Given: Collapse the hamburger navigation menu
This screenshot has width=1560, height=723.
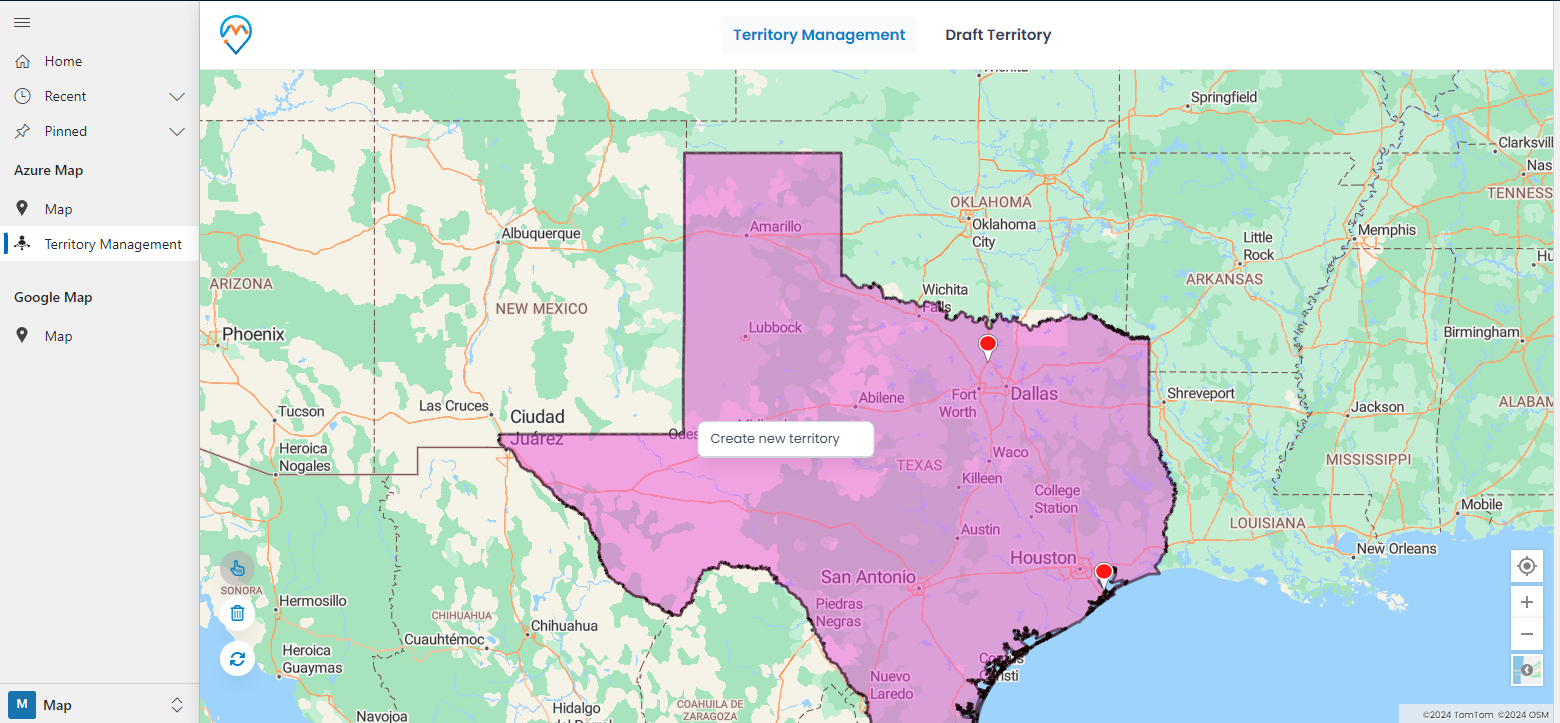Looking at the screenshot, I should pyautogui.click(x=22, y=22).
